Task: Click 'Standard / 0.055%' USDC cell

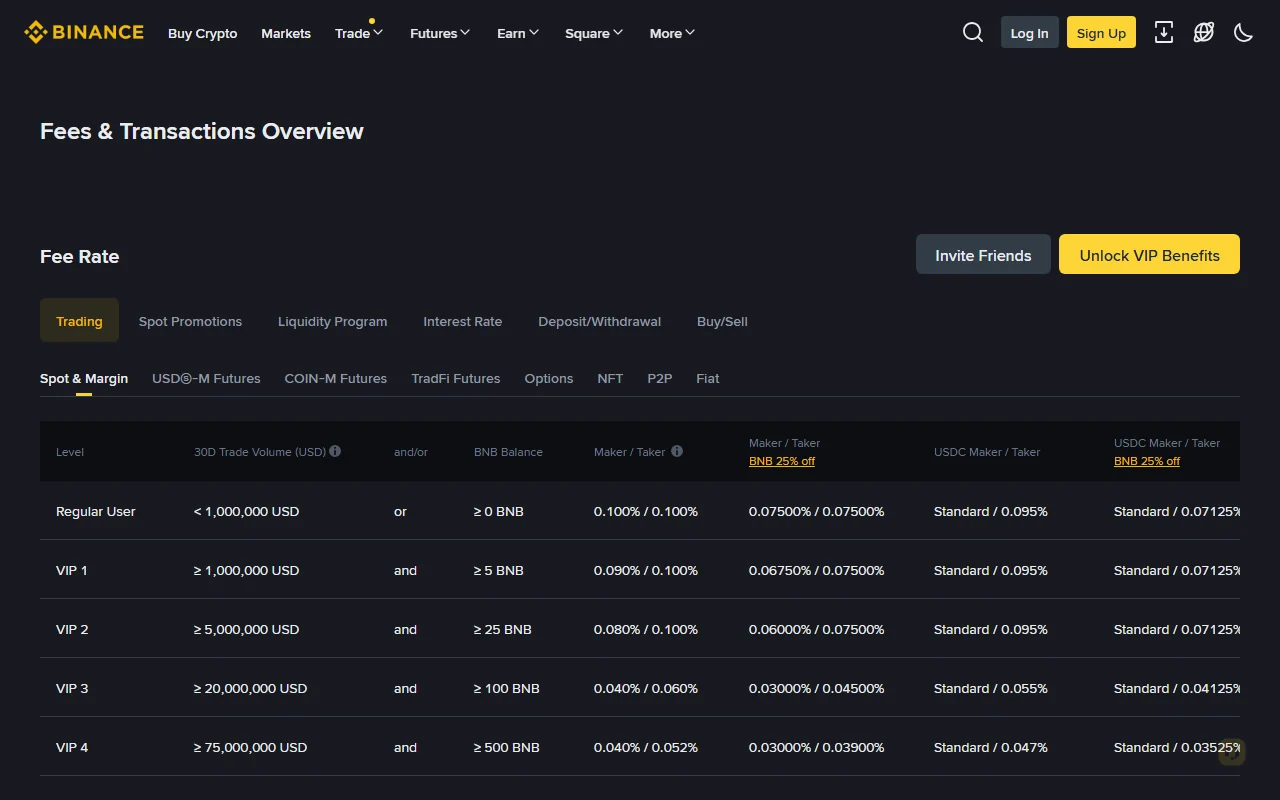Action: click(x=991, y=688)
